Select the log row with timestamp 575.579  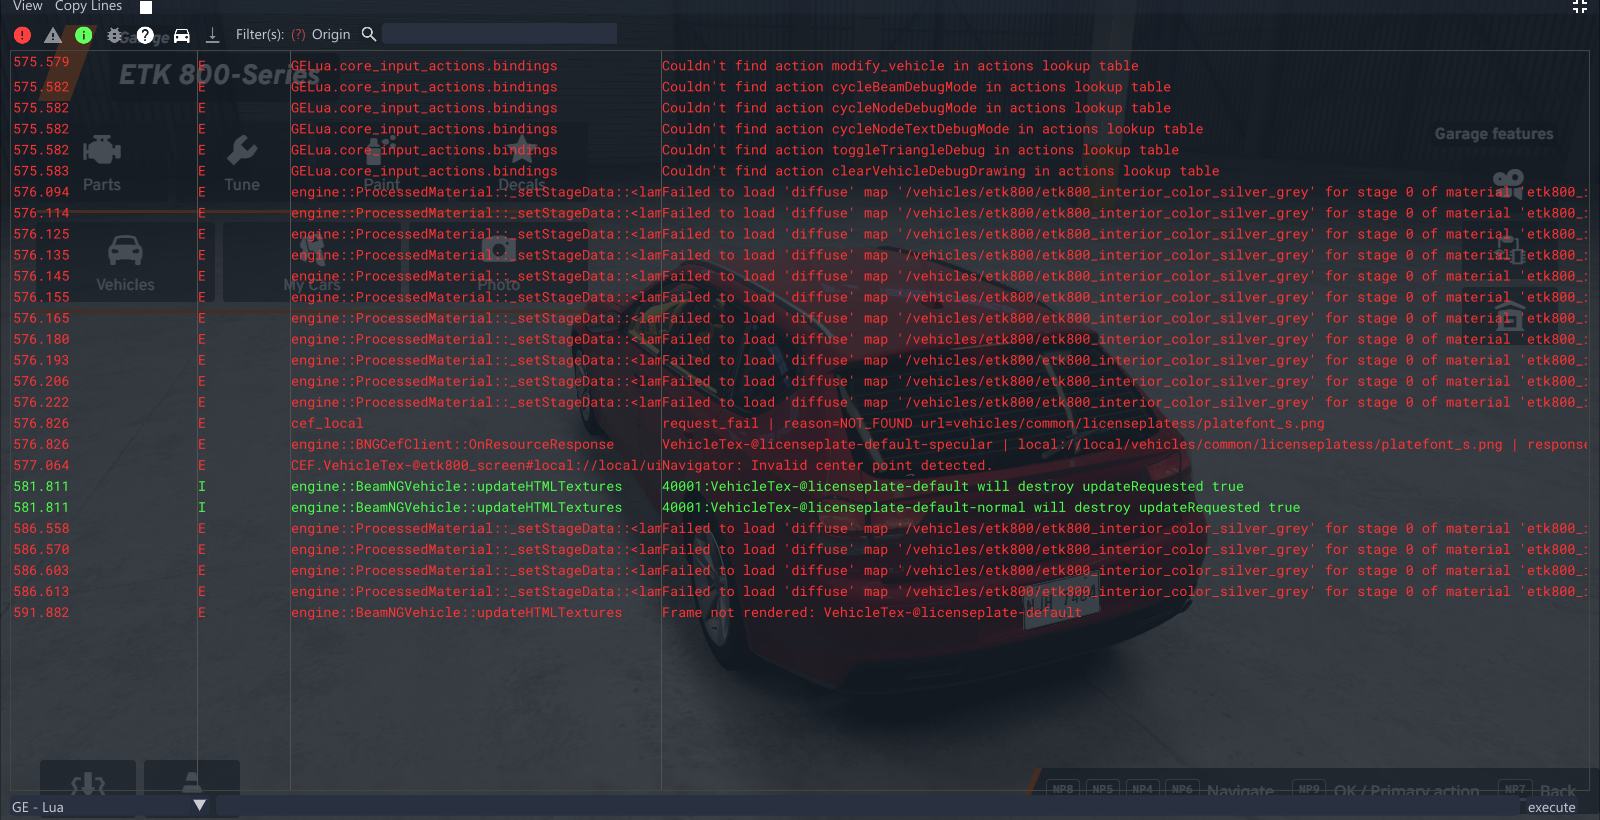coord(800,66)
